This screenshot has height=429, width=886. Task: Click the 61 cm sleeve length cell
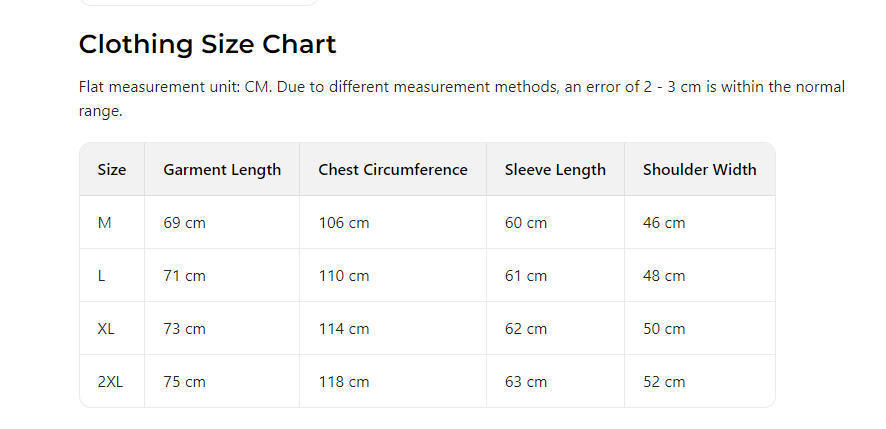tap(526, 276)
